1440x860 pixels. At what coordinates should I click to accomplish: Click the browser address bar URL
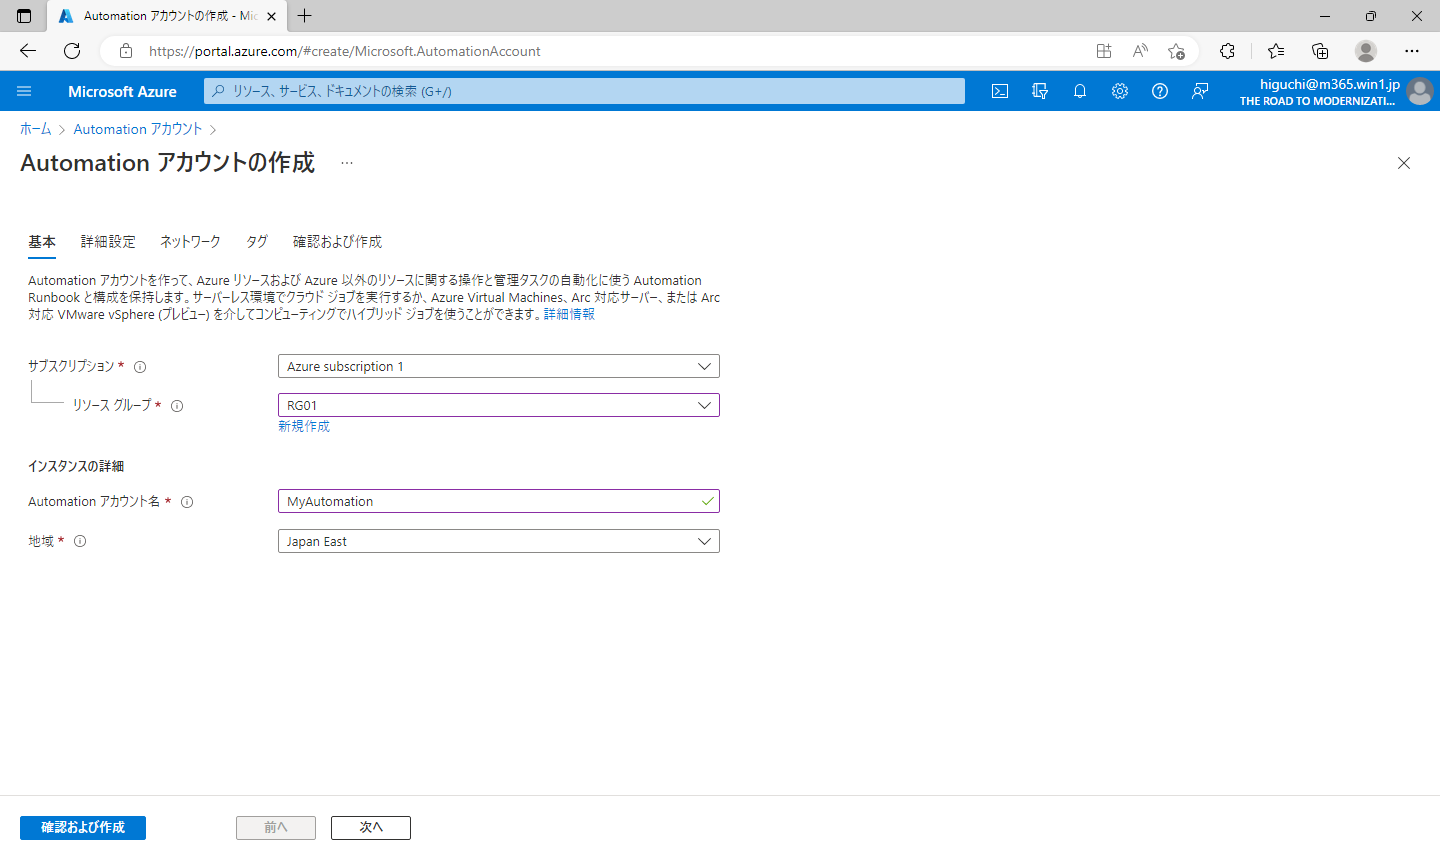345,51
